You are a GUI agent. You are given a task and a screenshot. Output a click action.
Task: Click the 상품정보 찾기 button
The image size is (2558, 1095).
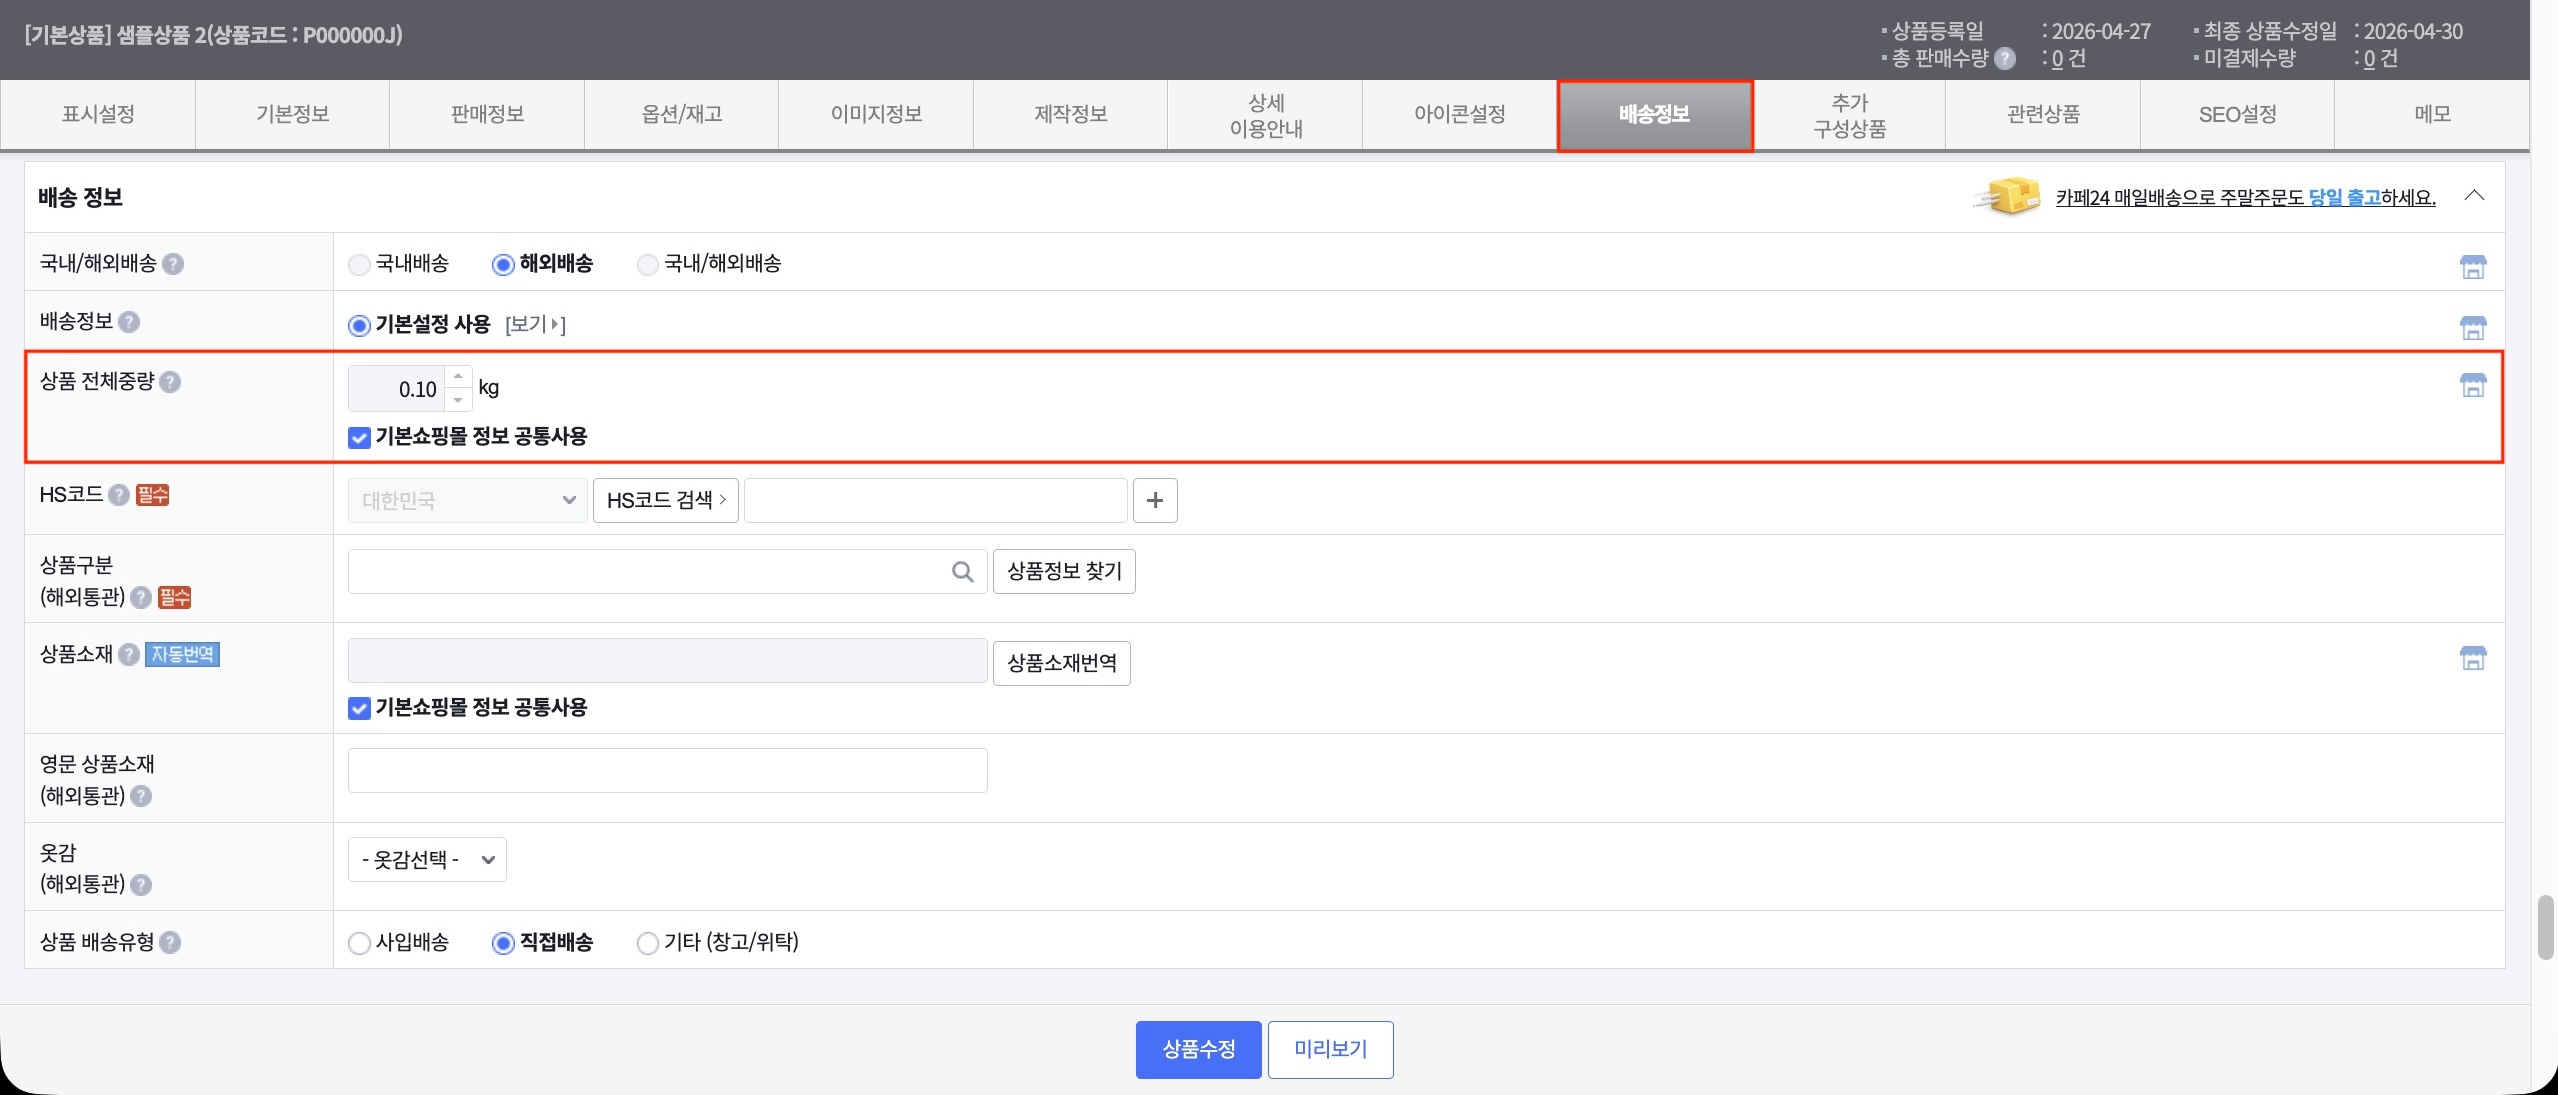(x=1064, y=572)
